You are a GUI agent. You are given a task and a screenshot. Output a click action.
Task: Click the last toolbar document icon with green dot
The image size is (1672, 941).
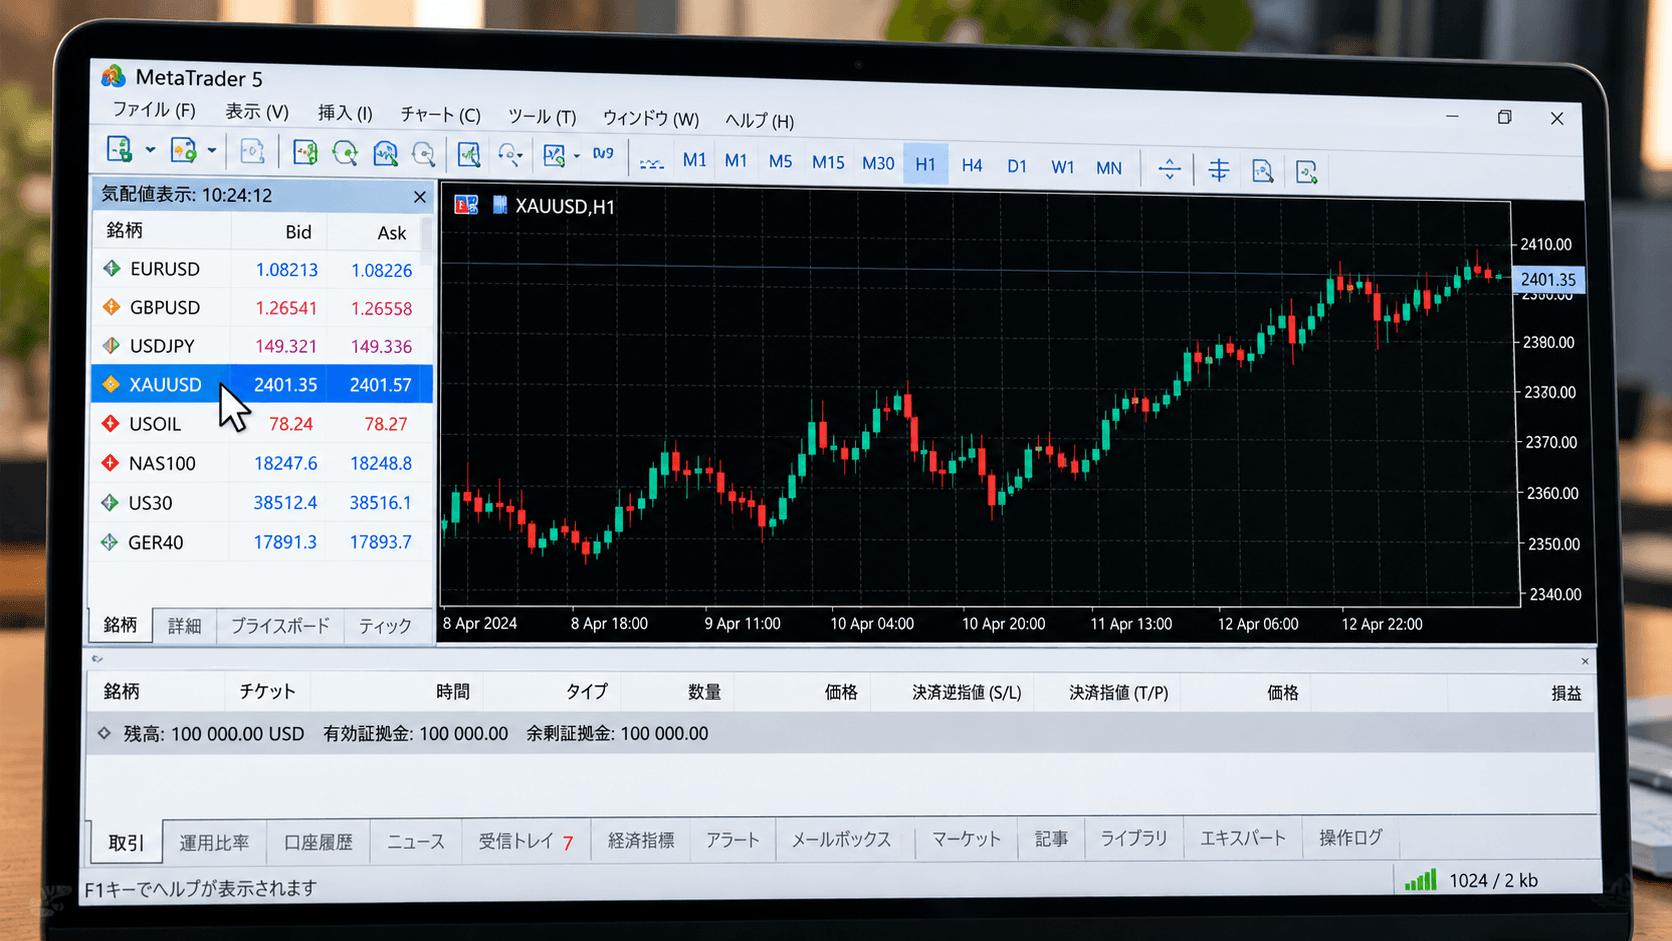(1306, 172)
